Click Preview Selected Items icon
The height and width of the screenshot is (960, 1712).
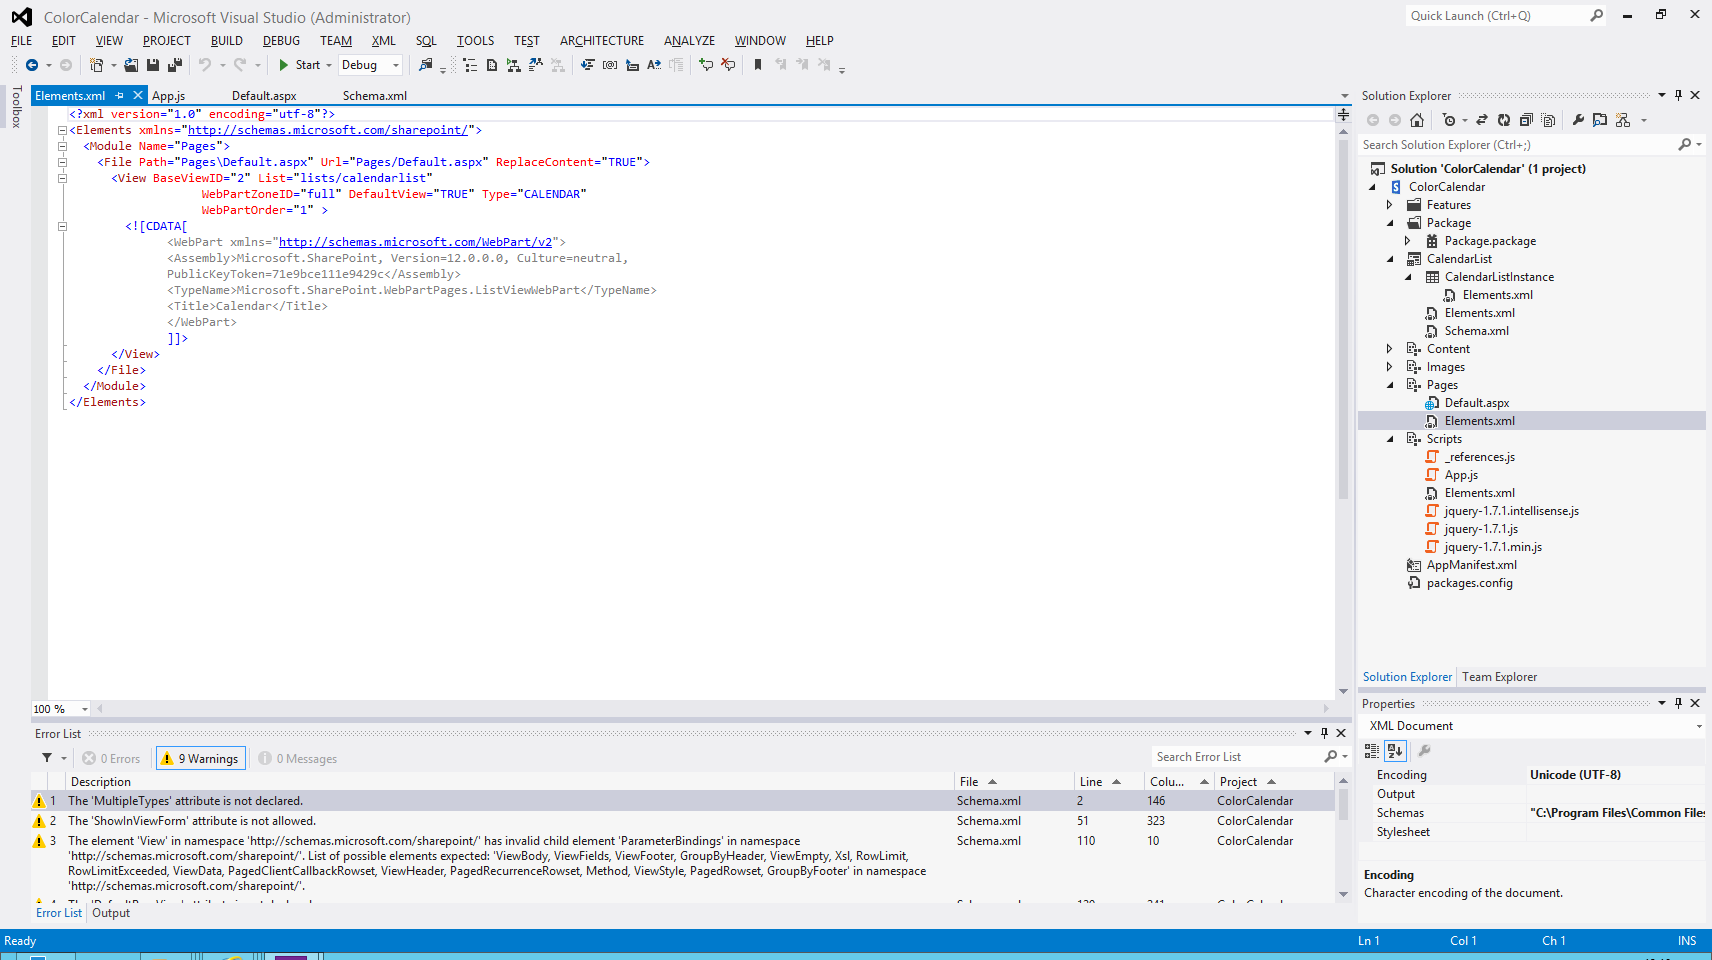click(x=1600, y=120)
